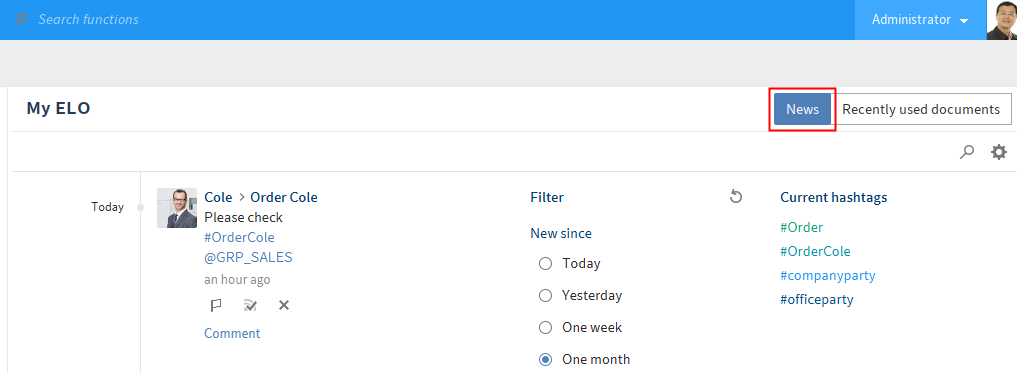Click the Comment link under the post
The image size is (1017, 373).
pos(232,333)
